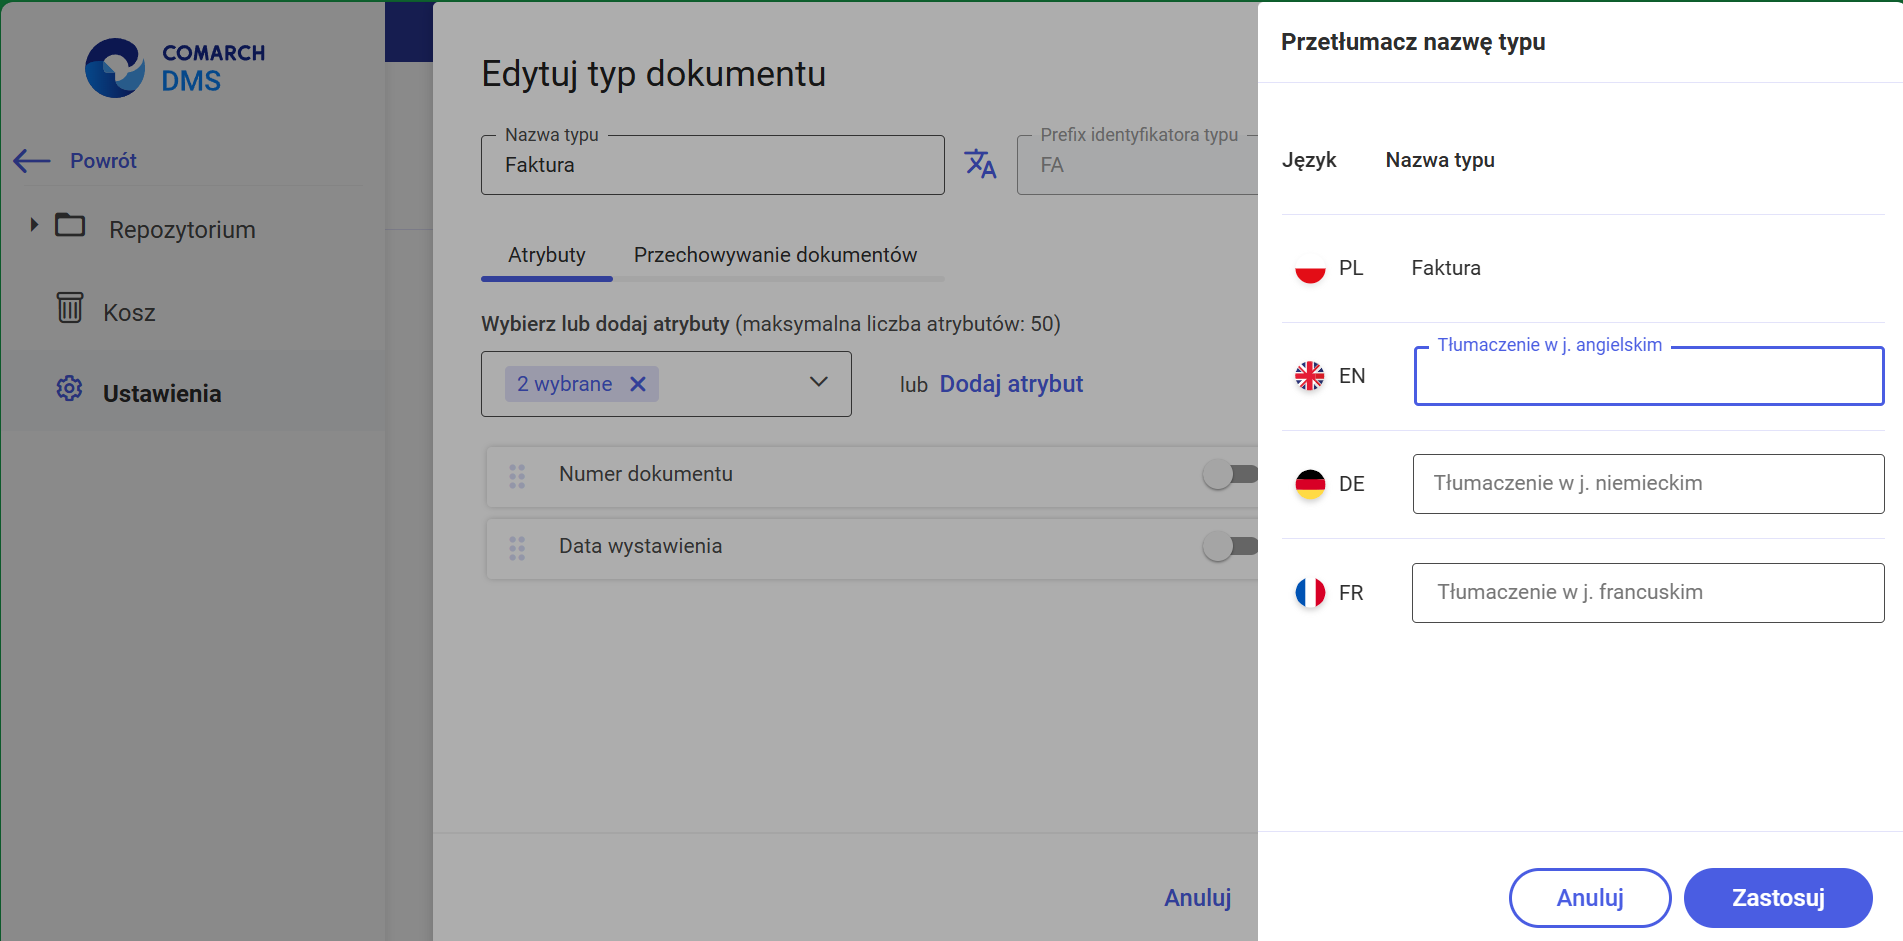1903x941 pixels.
Task: Toggle the Numer dokumentu switch
Action: (1231, 474)
